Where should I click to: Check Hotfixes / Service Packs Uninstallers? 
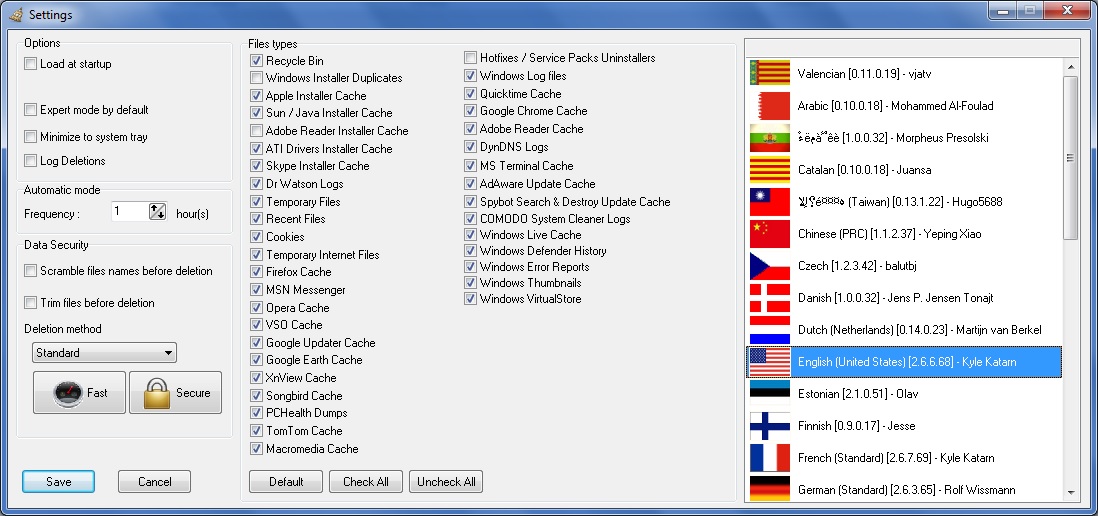click(471, 58)
